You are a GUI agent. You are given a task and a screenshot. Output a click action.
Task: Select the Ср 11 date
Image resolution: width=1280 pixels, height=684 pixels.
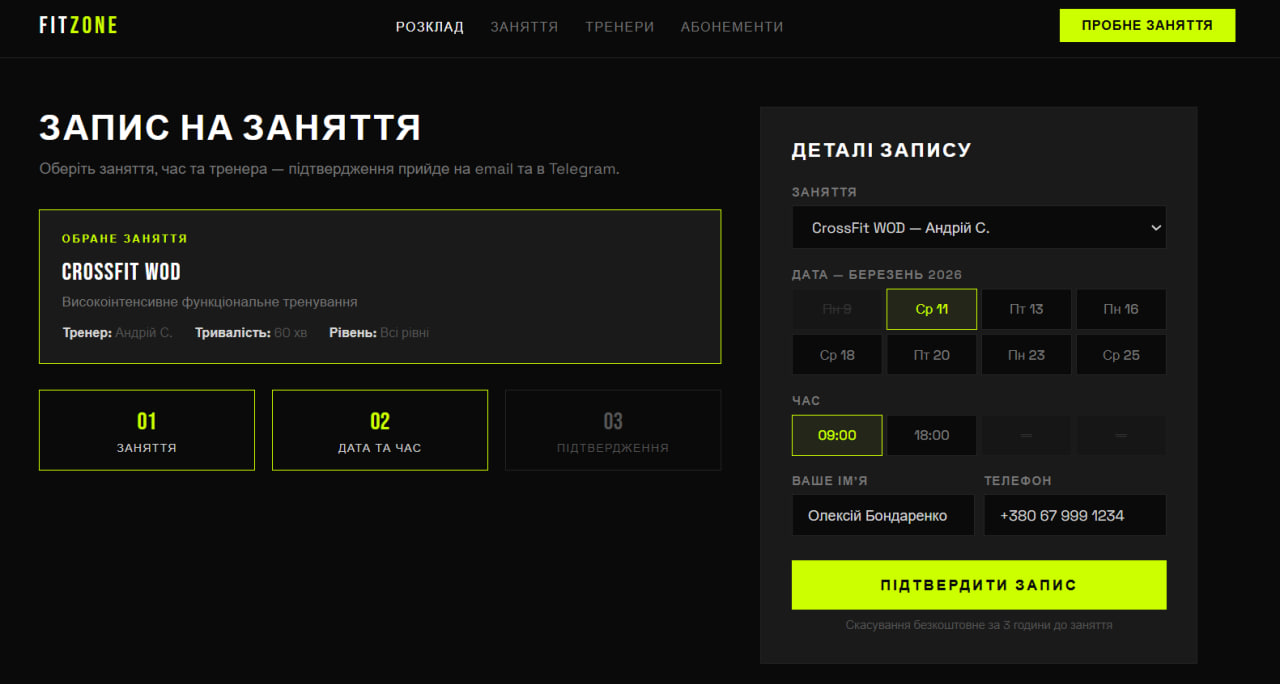click(x=931, y=309)
